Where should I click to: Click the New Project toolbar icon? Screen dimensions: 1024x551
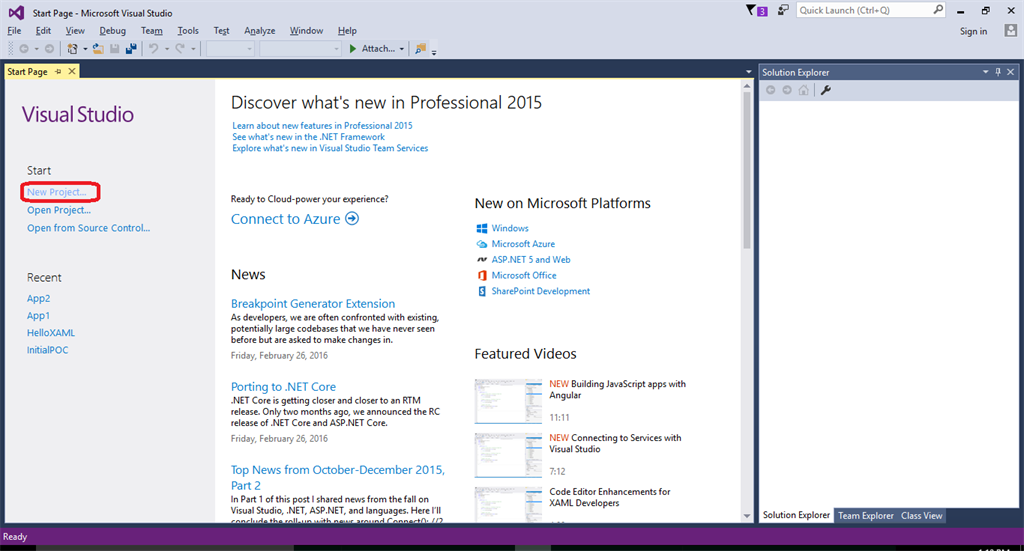tap(72, 49)
